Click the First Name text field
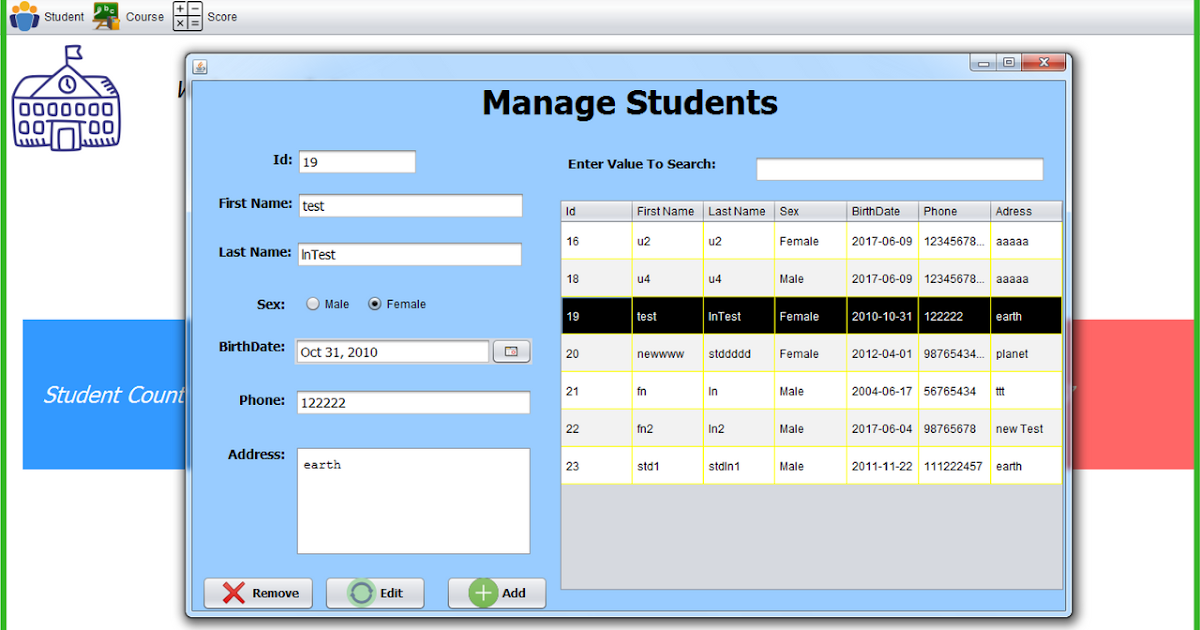The height and width of the screenshot is (630, 1200). (410, 205)
